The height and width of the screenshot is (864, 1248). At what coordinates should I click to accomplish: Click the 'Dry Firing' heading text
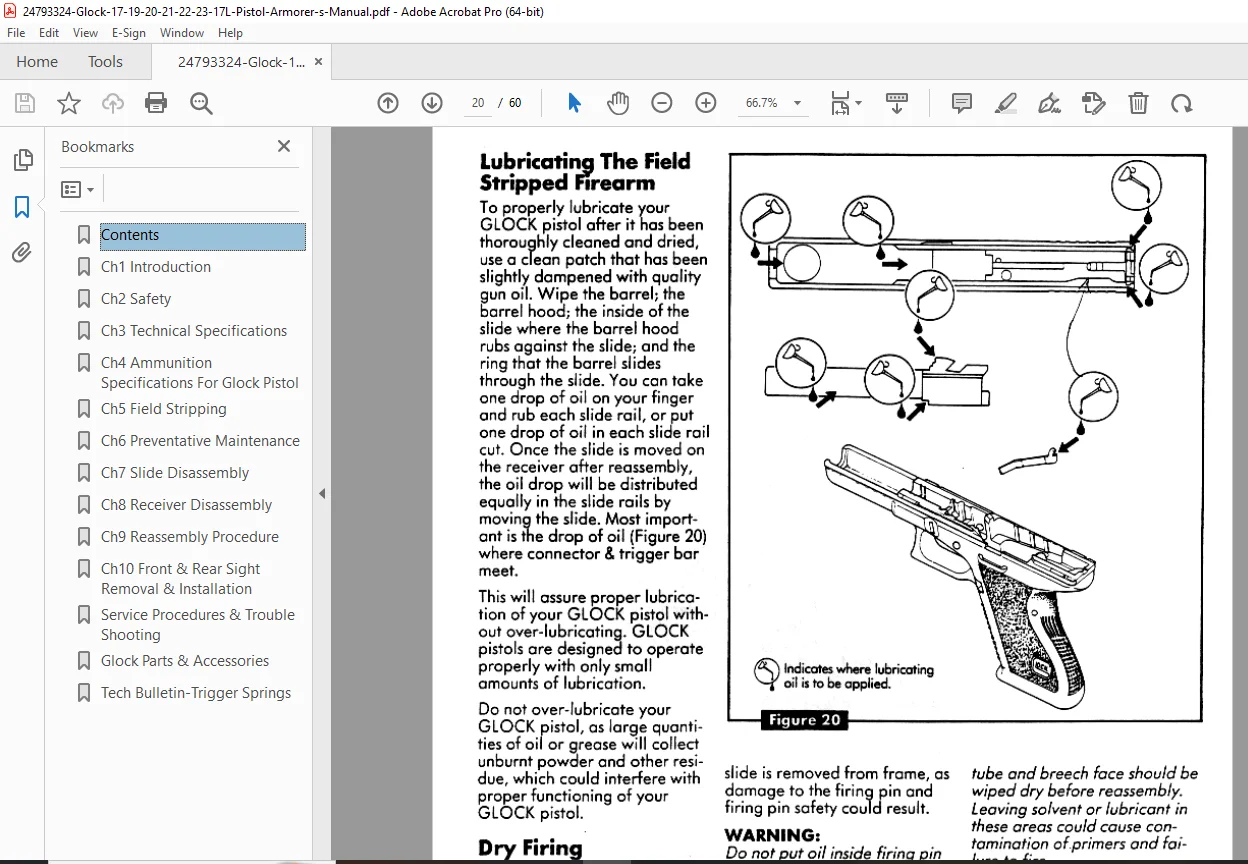530,848
